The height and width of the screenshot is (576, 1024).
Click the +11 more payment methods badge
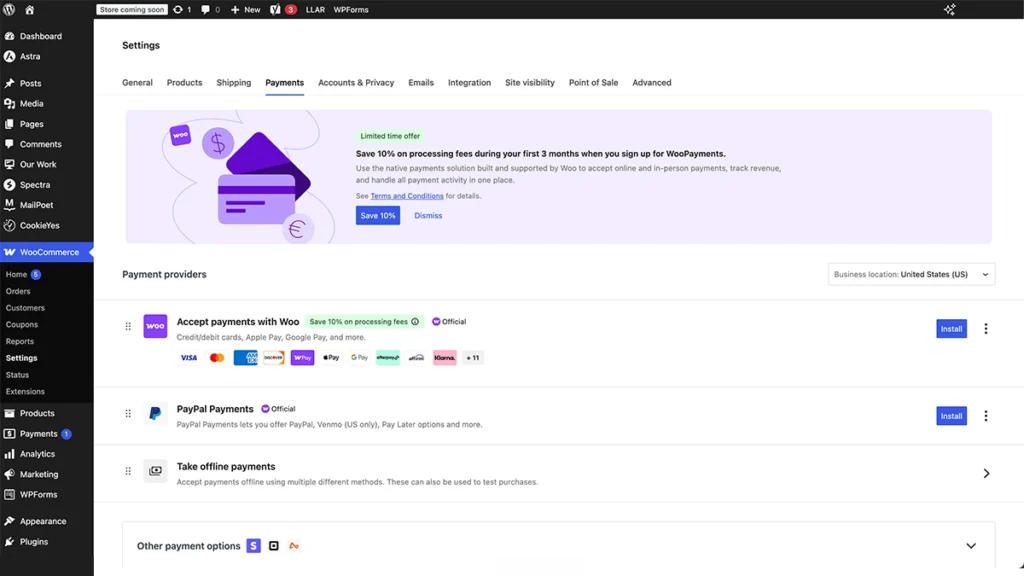(x=473, y=357)
